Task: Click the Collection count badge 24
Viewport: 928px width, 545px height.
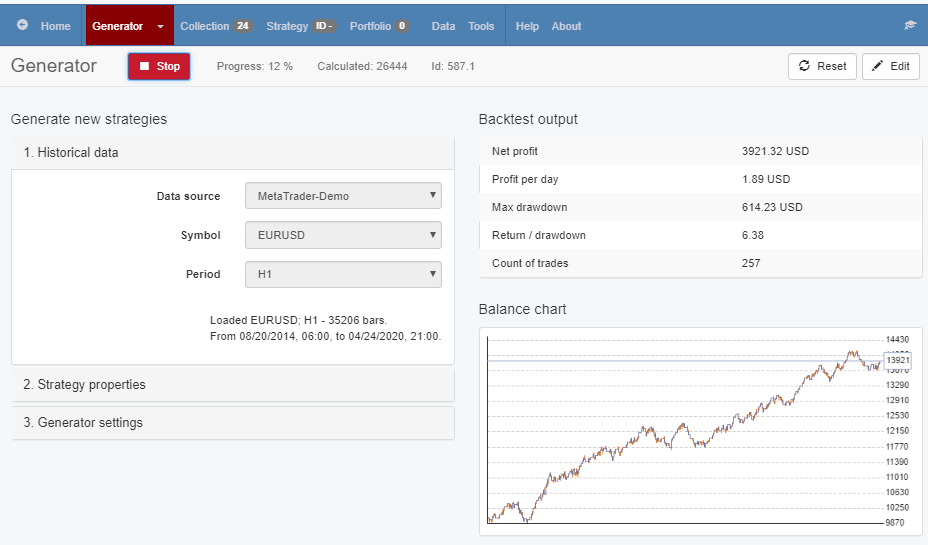Action: tap(243, 26)
